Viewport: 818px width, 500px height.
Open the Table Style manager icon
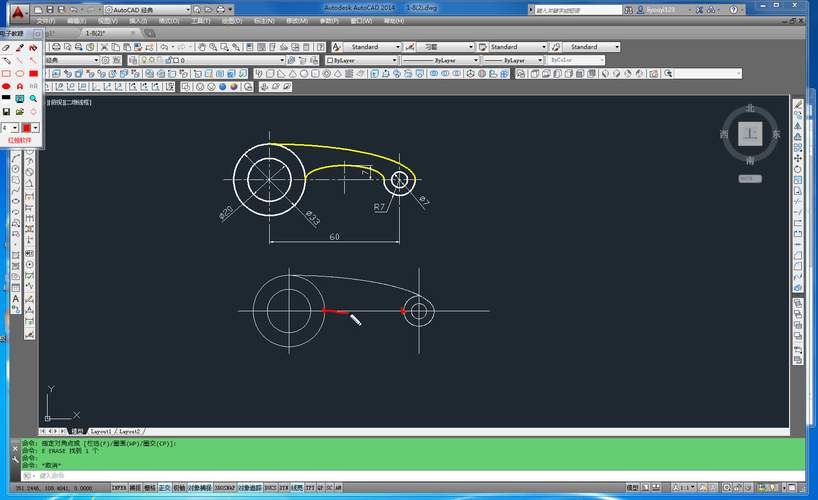point(483,47)
